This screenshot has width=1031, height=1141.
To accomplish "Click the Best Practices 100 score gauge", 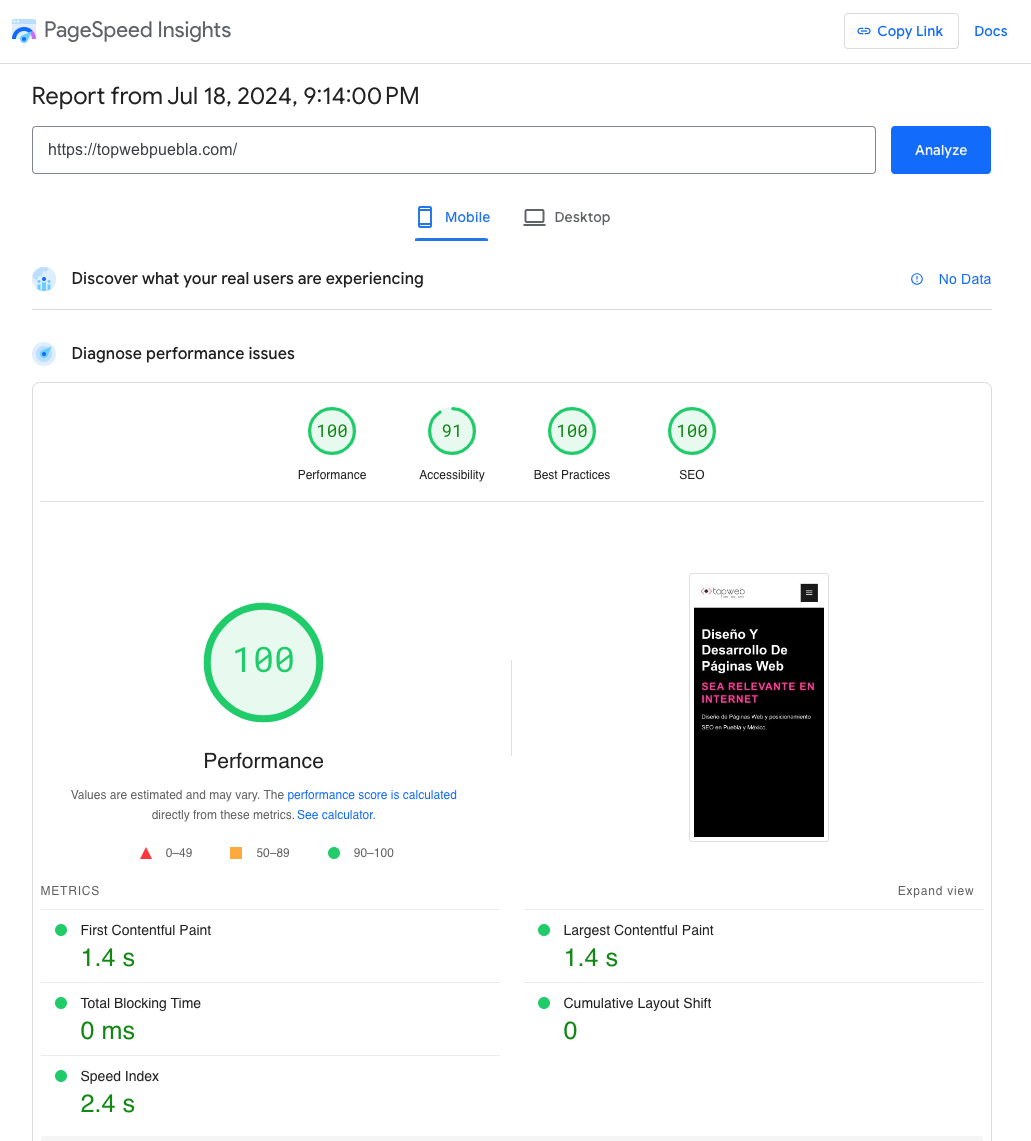I will coord(572,432).
